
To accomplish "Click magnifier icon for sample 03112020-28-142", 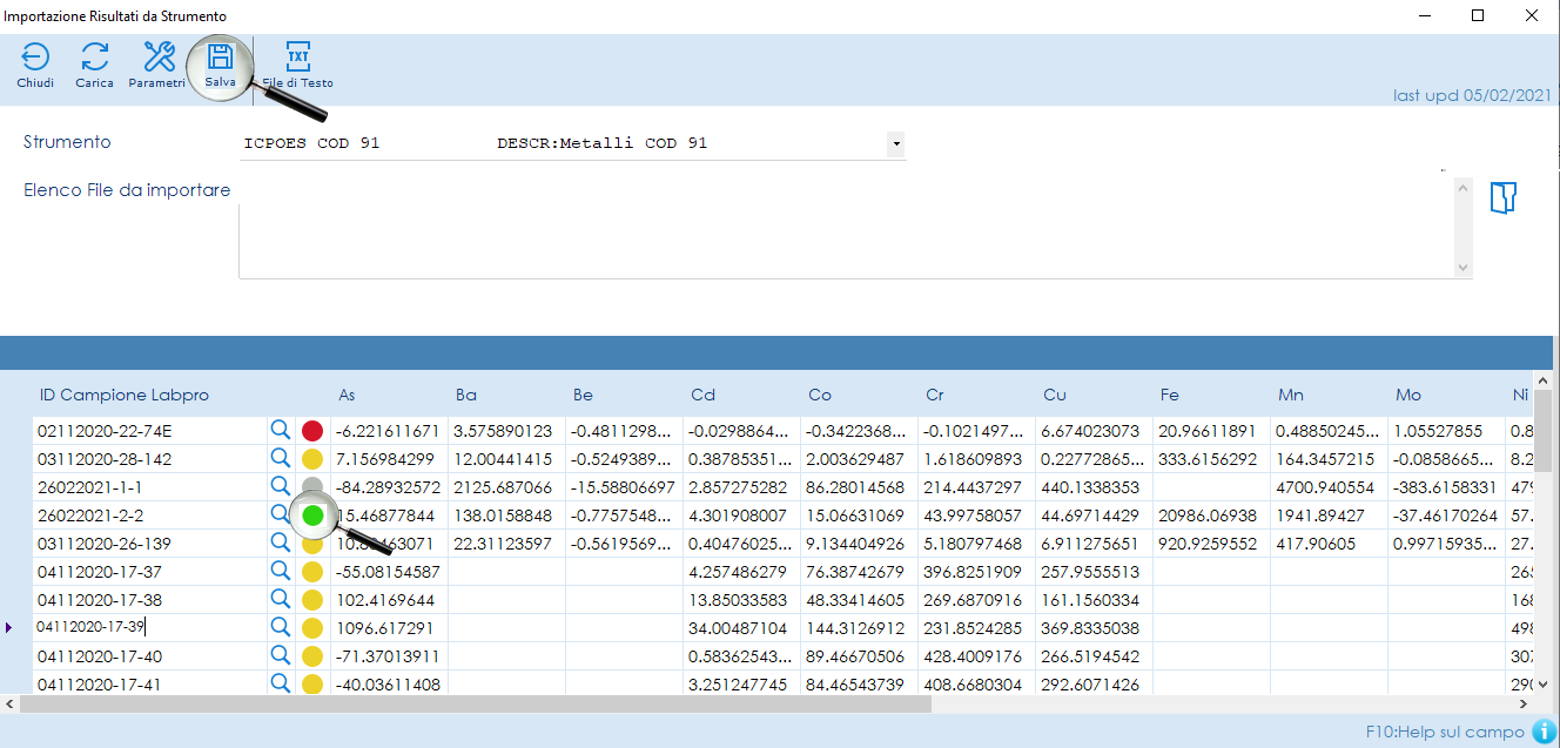I will coord(280,459).
